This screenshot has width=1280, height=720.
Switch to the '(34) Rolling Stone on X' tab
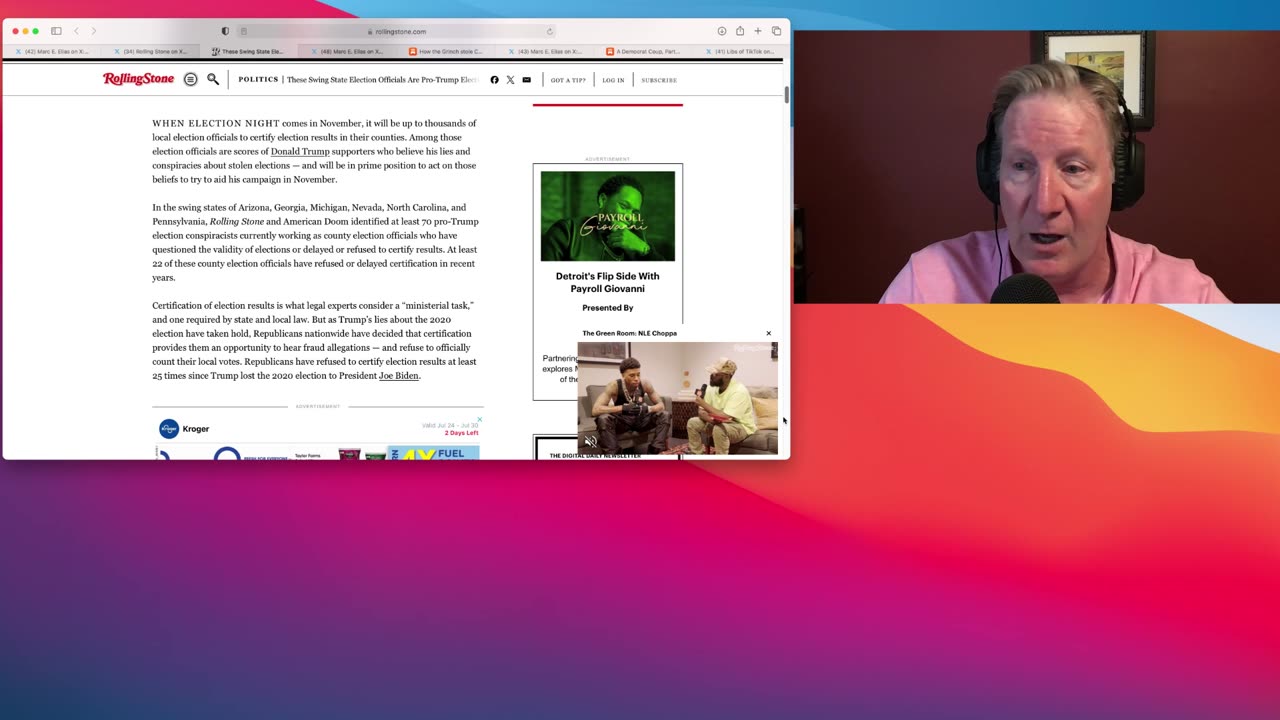150,51
